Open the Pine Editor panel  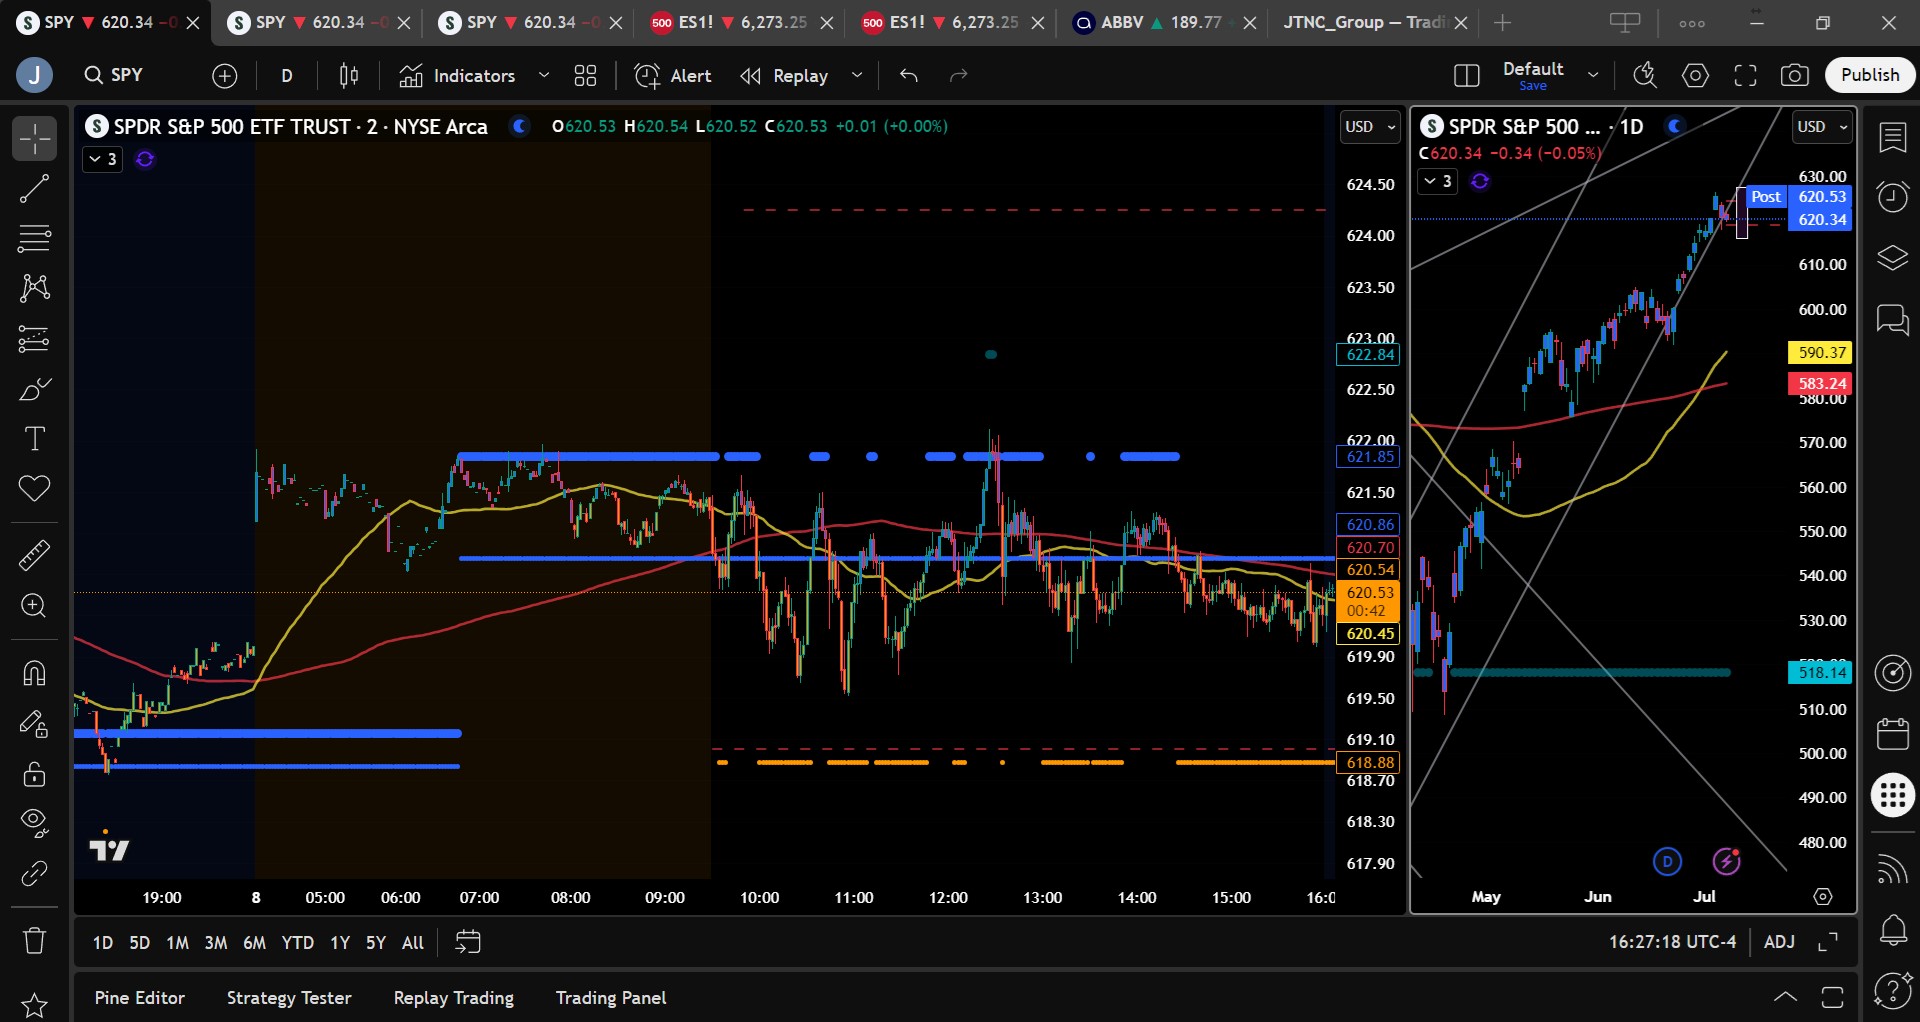(140, 998)
